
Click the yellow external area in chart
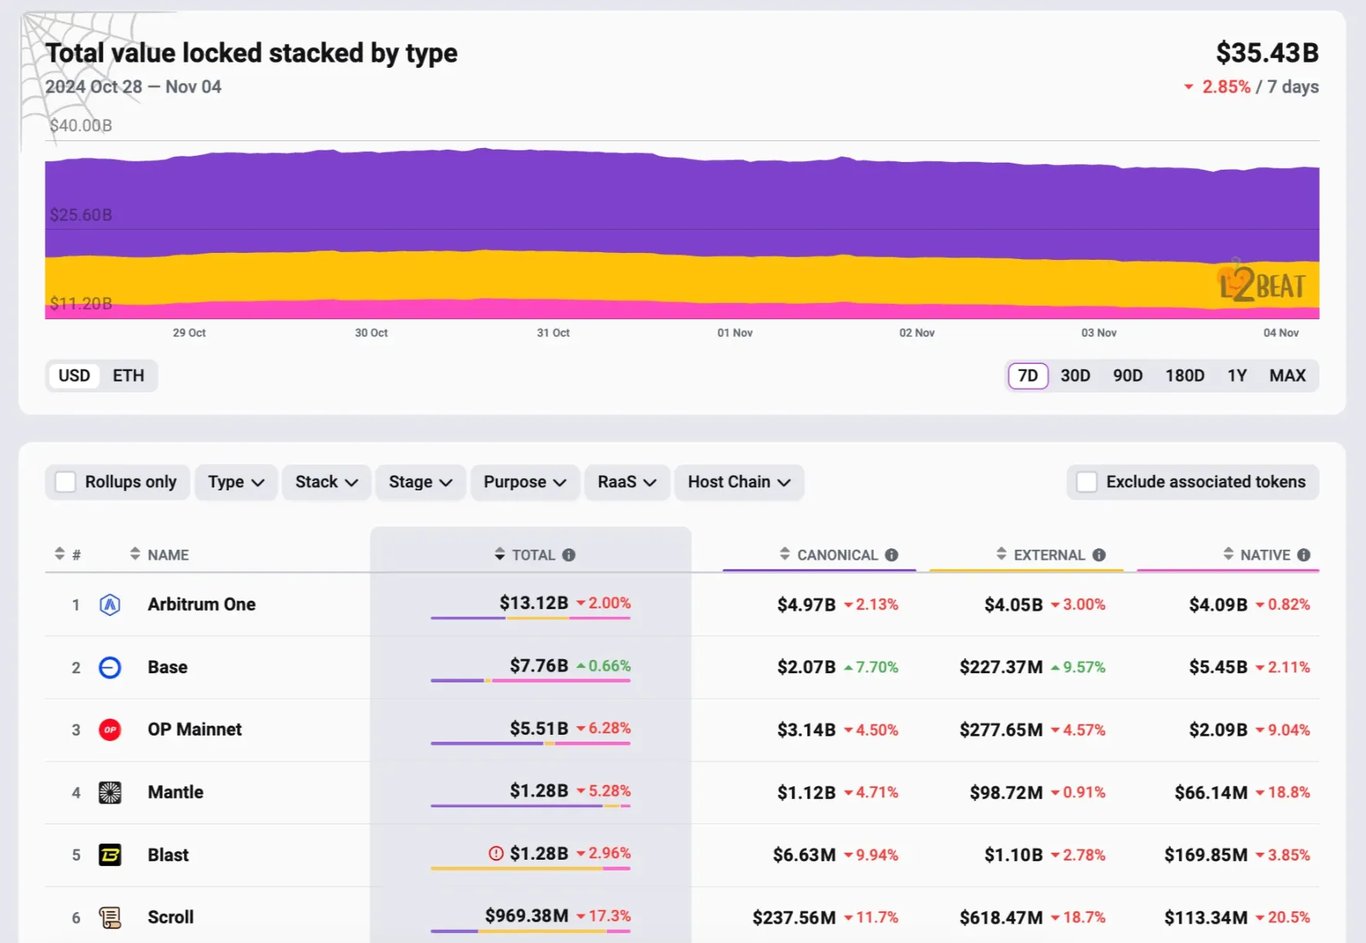coord(682,278)
